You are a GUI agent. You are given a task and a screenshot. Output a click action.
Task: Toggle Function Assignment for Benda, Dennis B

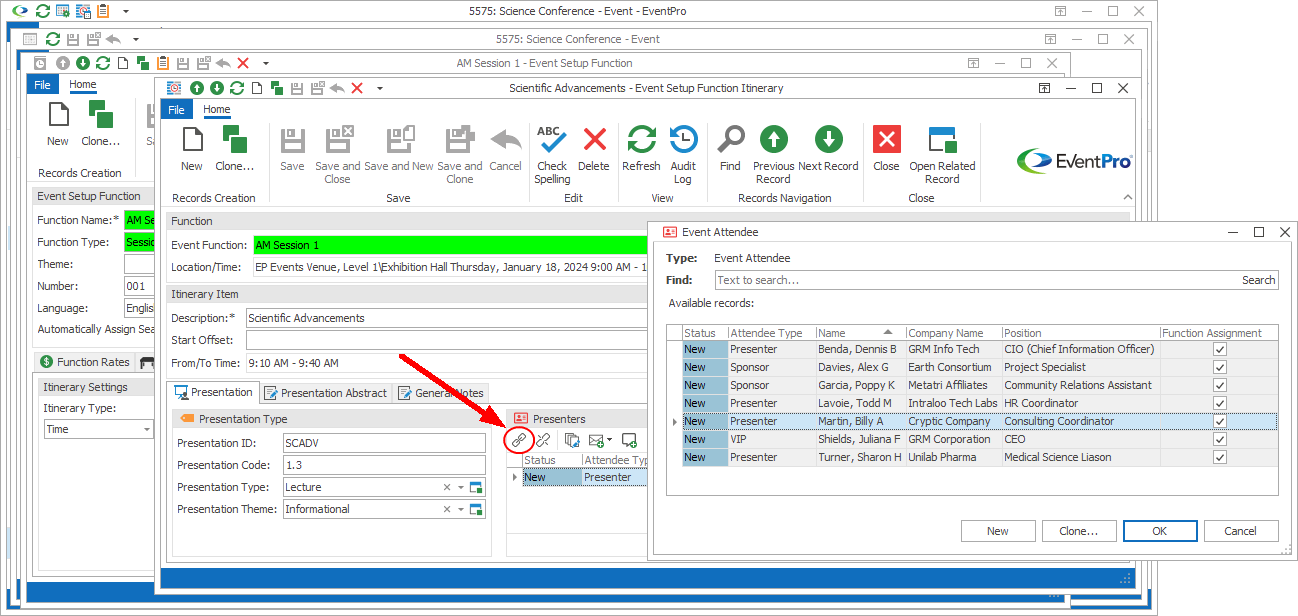(1219, 349)
